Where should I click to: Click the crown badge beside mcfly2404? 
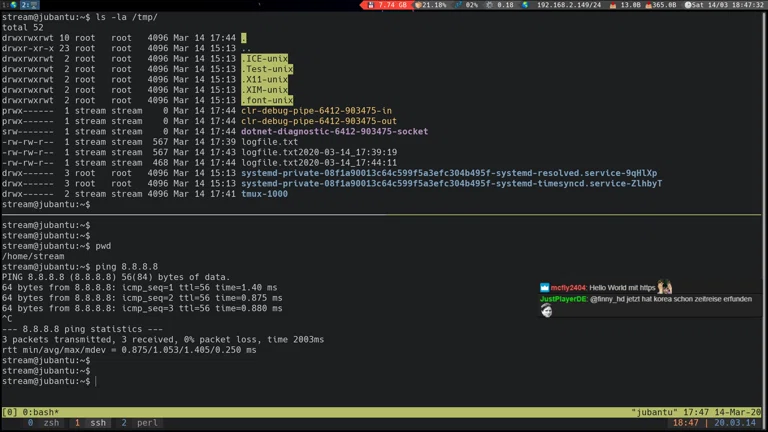click(545, 287)
